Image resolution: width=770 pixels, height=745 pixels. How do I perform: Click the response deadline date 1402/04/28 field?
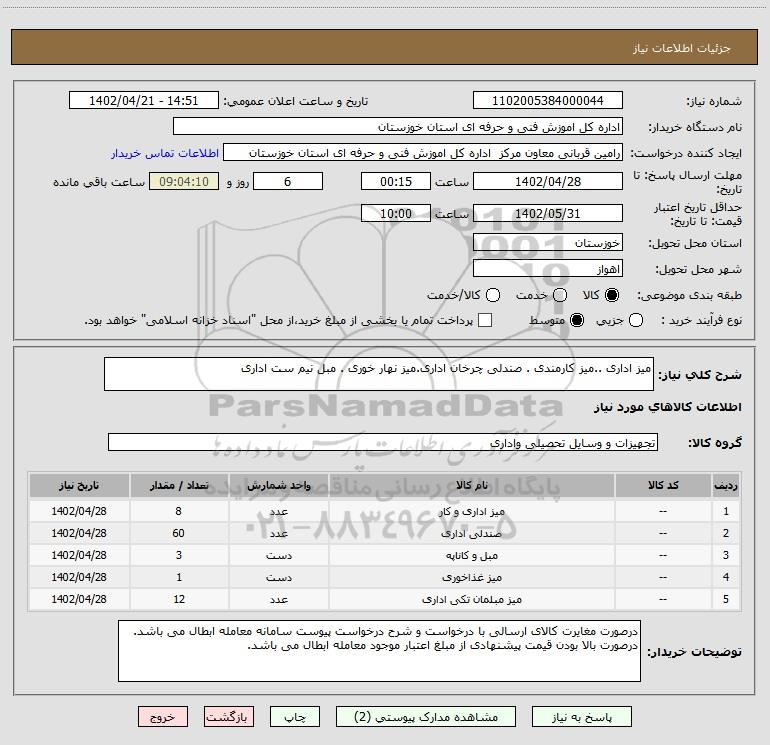(x=548, y=181)
